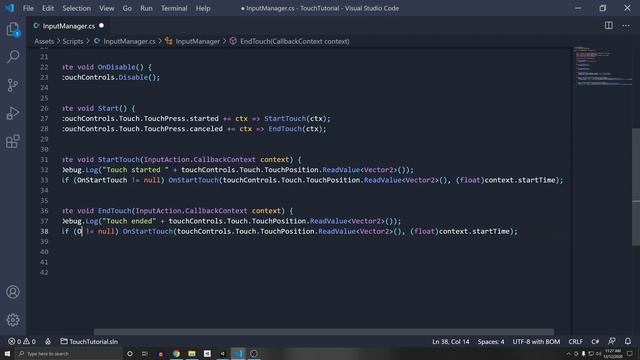Open the Search view in the activity bar
This screenshot has height=360, width=640.
[x=13, y=57]
